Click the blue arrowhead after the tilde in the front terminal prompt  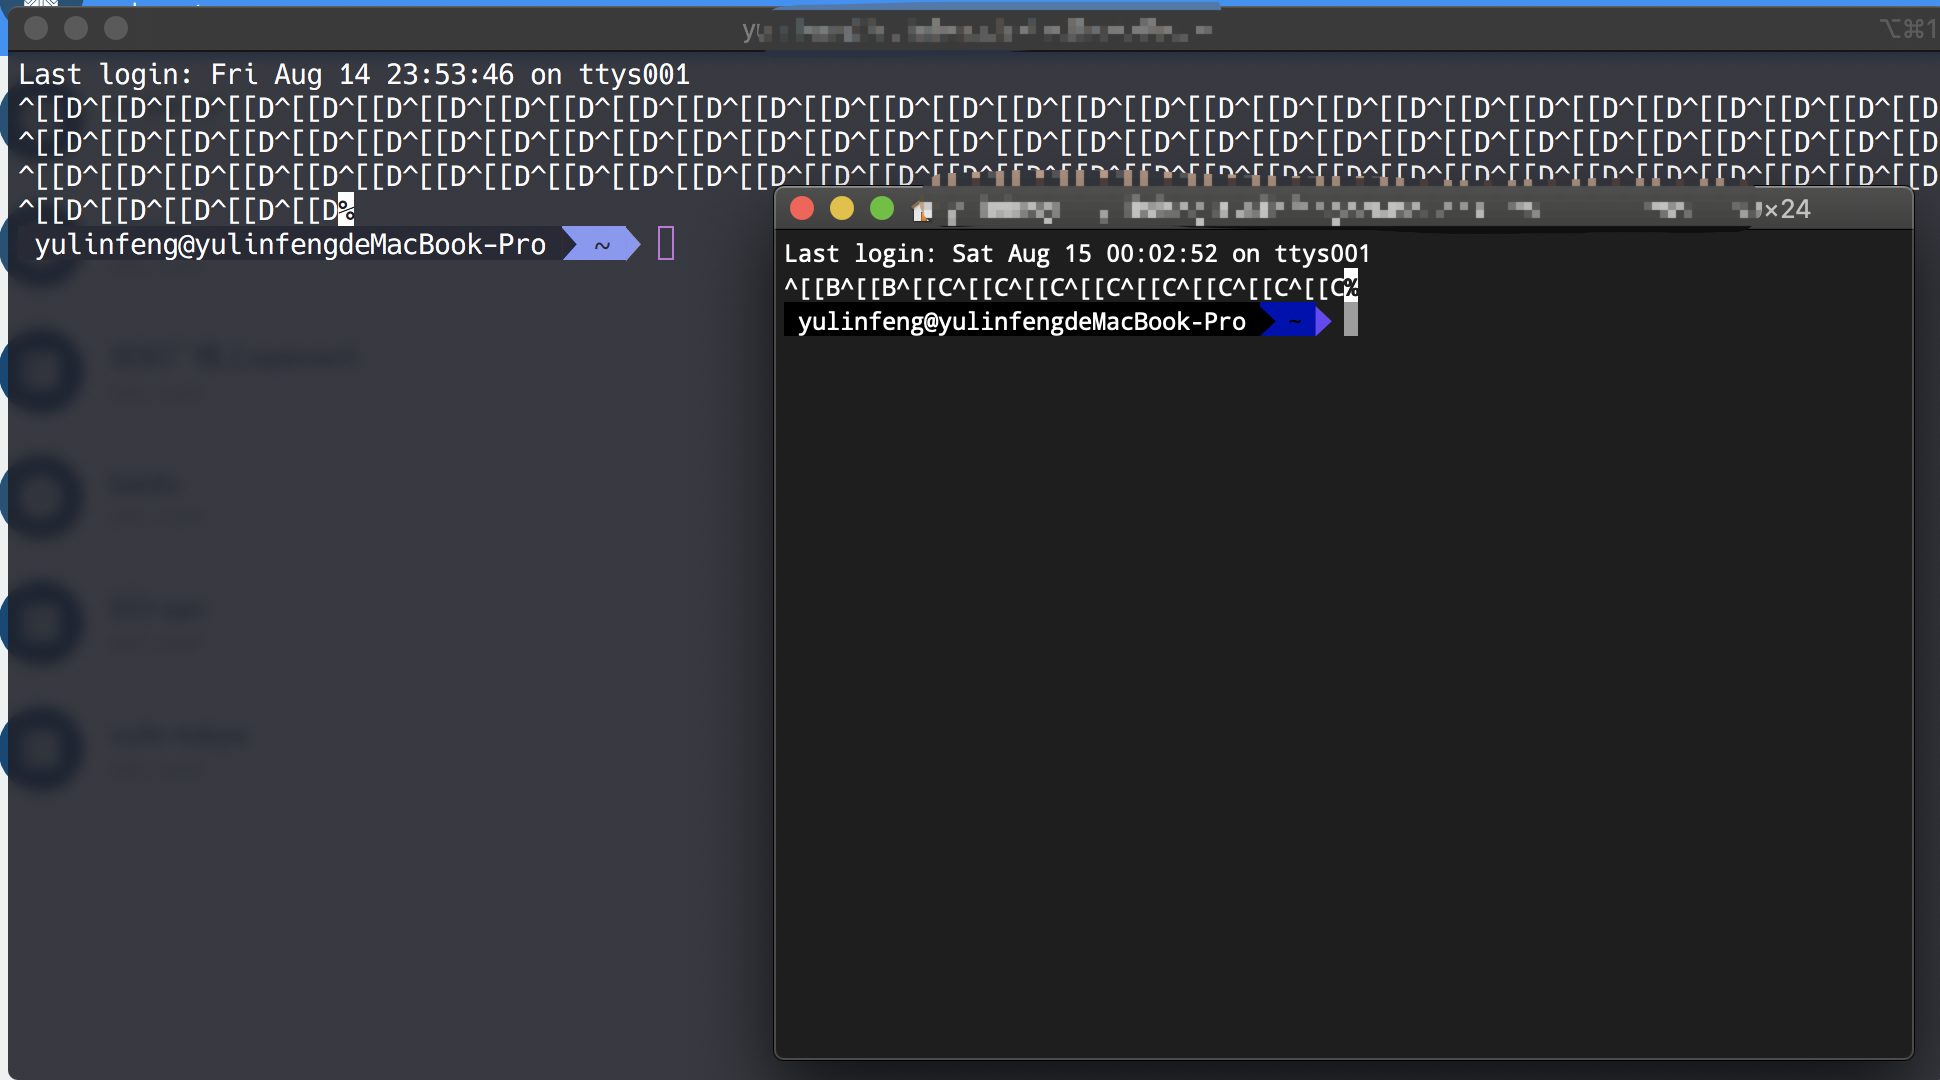pos(1322,320)
